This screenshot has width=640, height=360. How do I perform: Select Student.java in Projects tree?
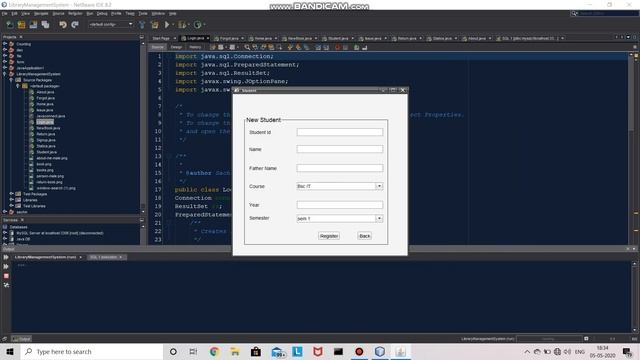click(x=47, y=152)
